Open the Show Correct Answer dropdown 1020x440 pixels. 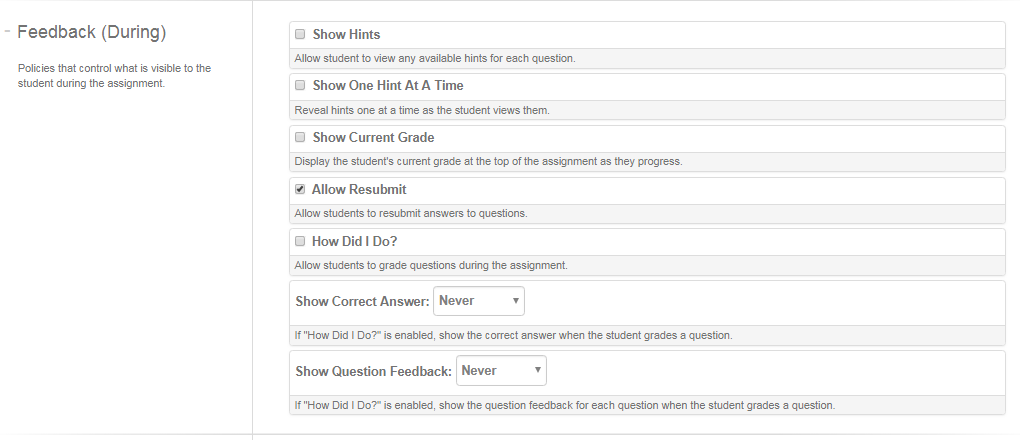click(x=478, y=301)
